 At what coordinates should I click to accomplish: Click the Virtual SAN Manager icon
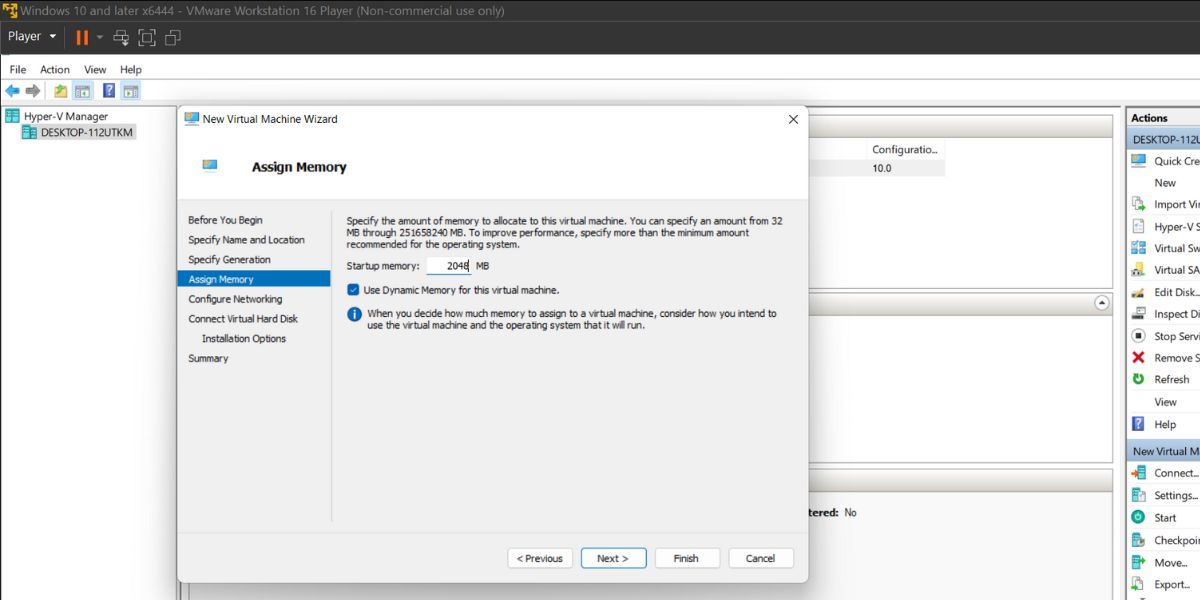[x=1138, y=270]
